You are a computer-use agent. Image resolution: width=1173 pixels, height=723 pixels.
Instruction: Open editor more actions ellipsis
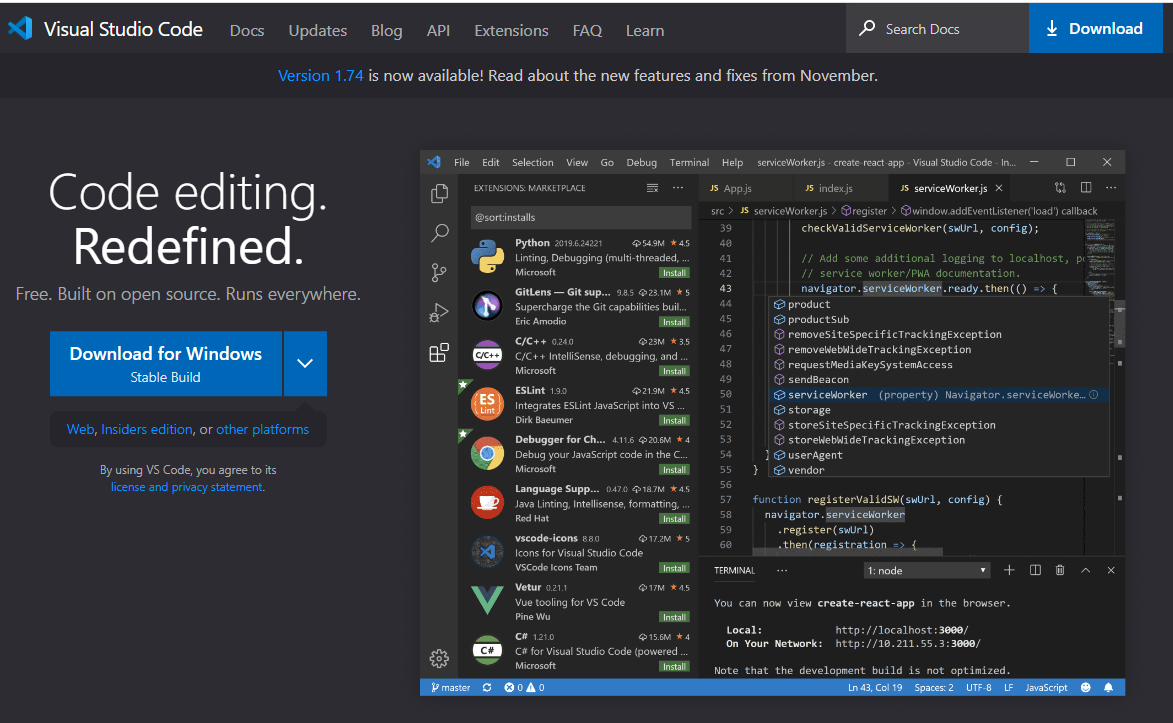click(x=1111, y=188)
